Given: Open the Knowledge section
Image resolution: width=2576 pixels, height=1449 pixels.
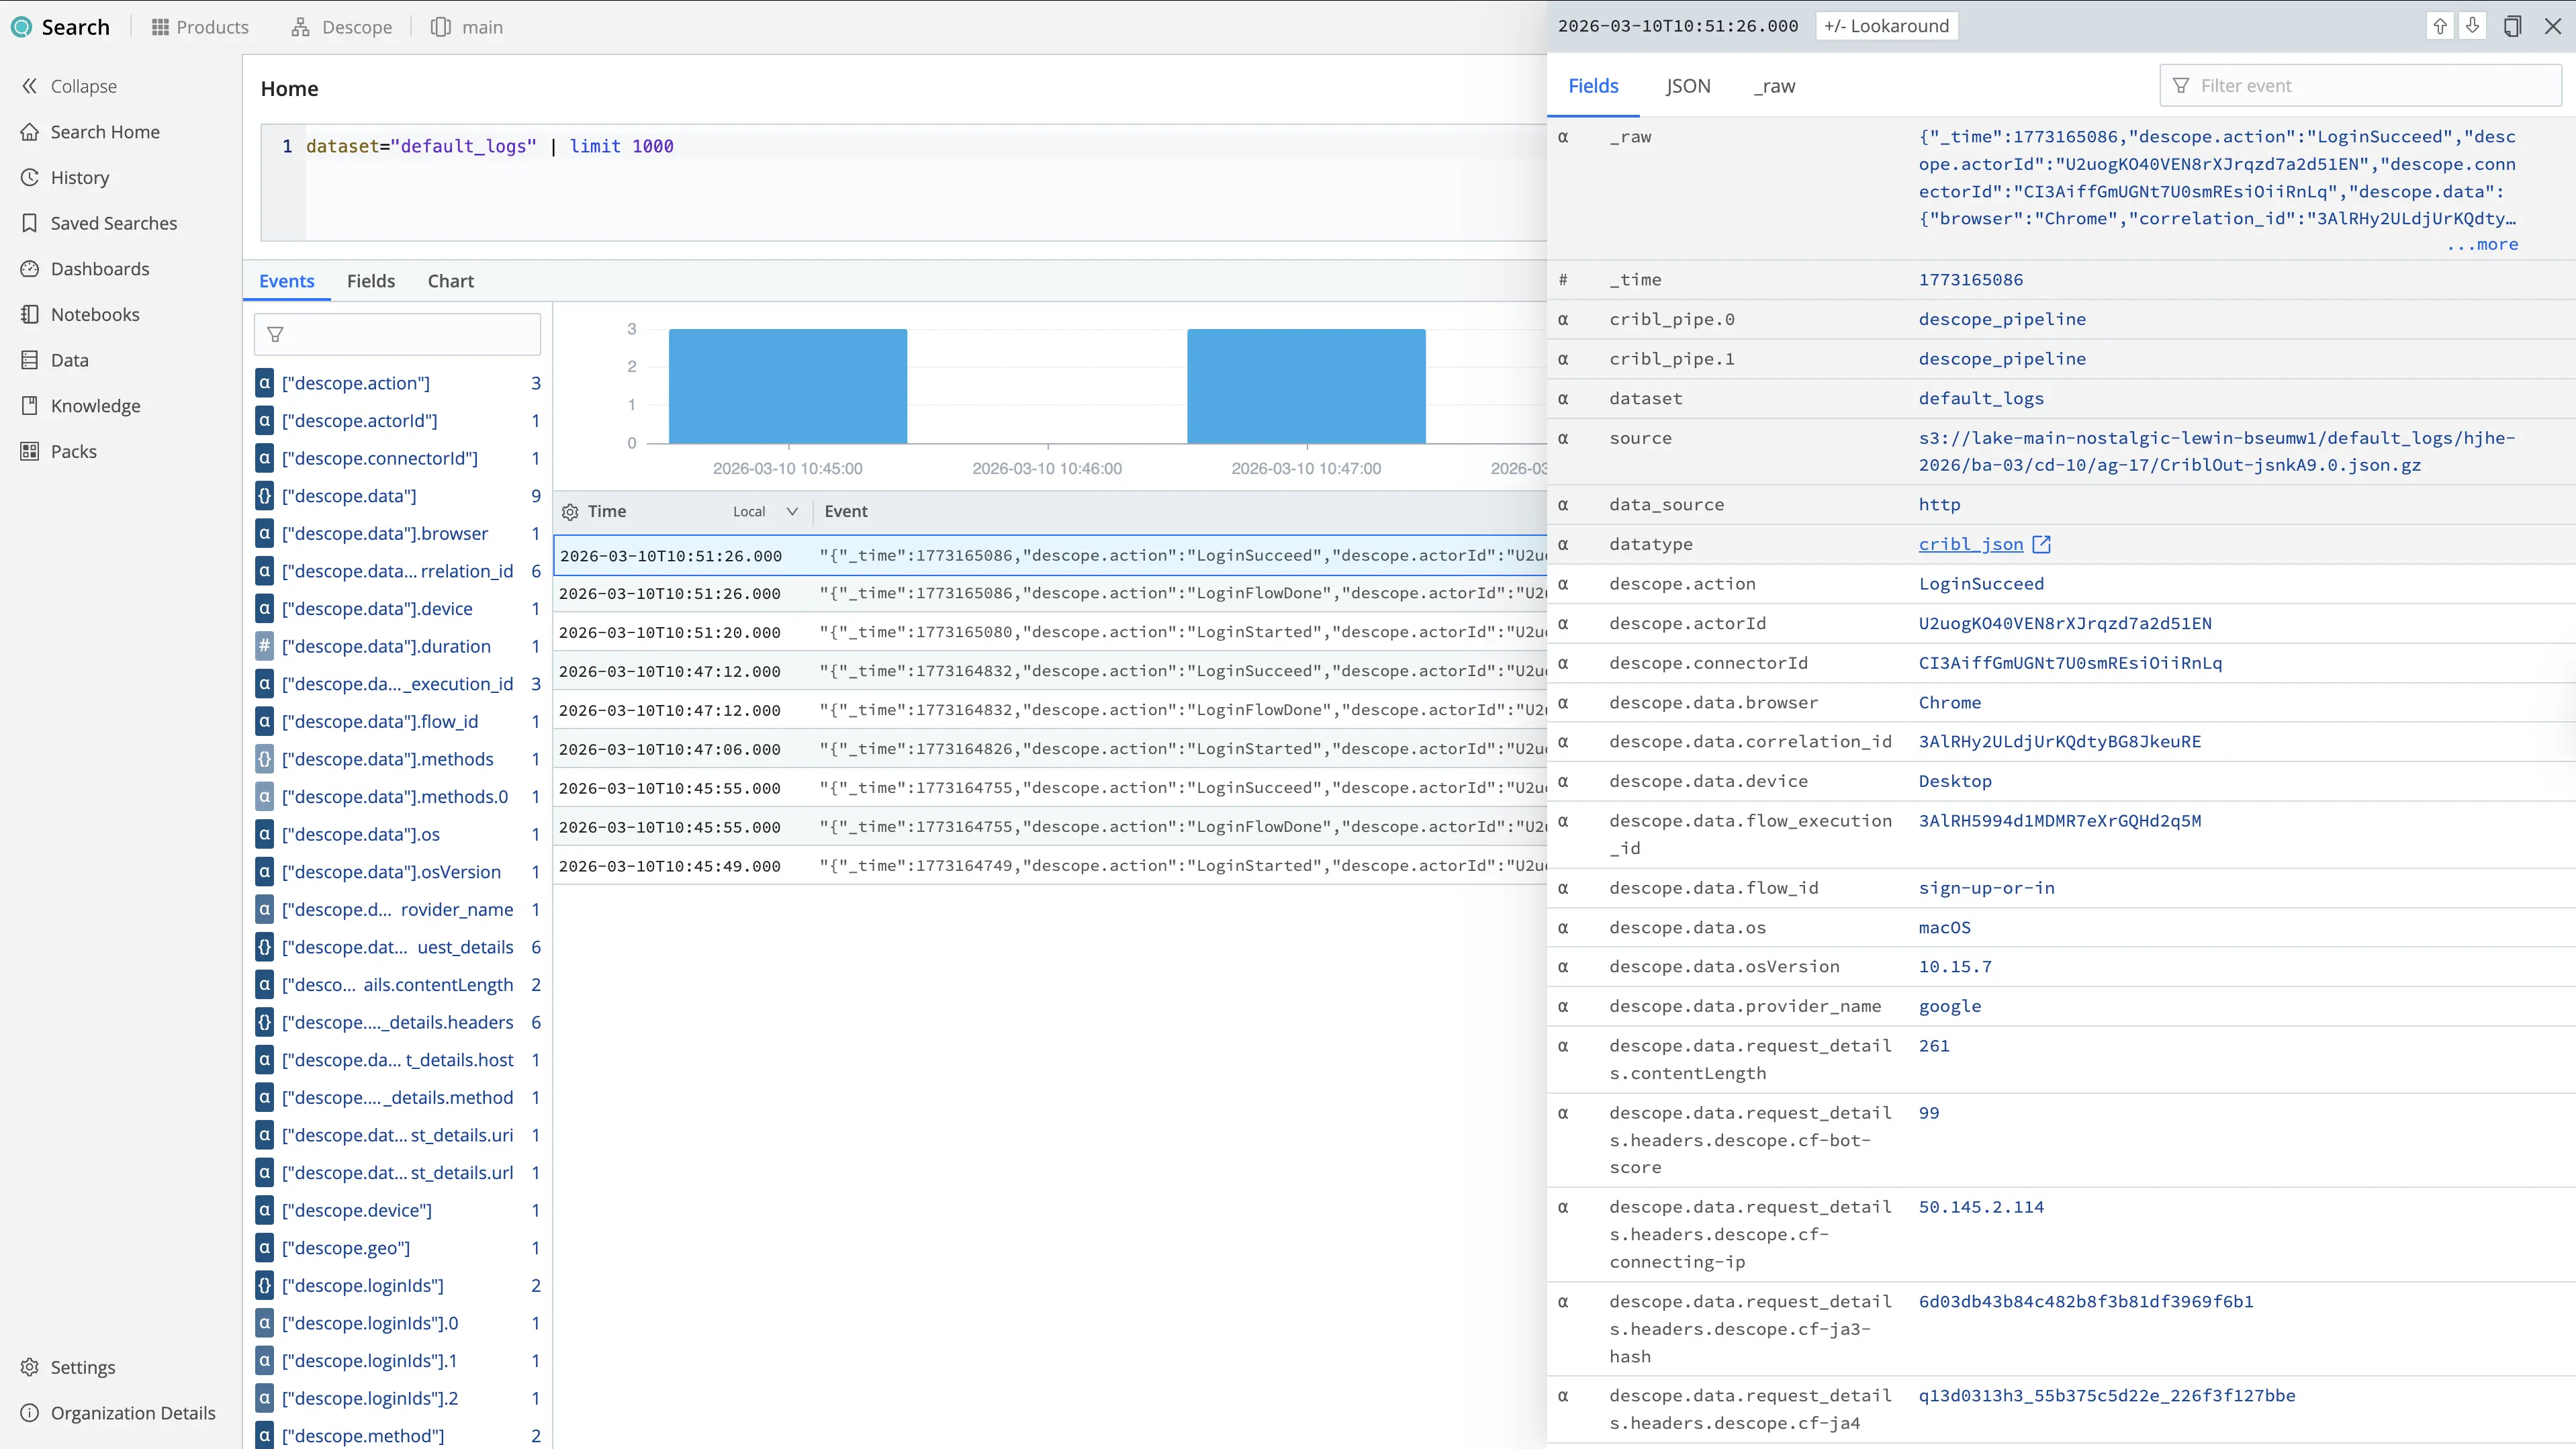Looking at the screenshot, I should pos(95,405).
